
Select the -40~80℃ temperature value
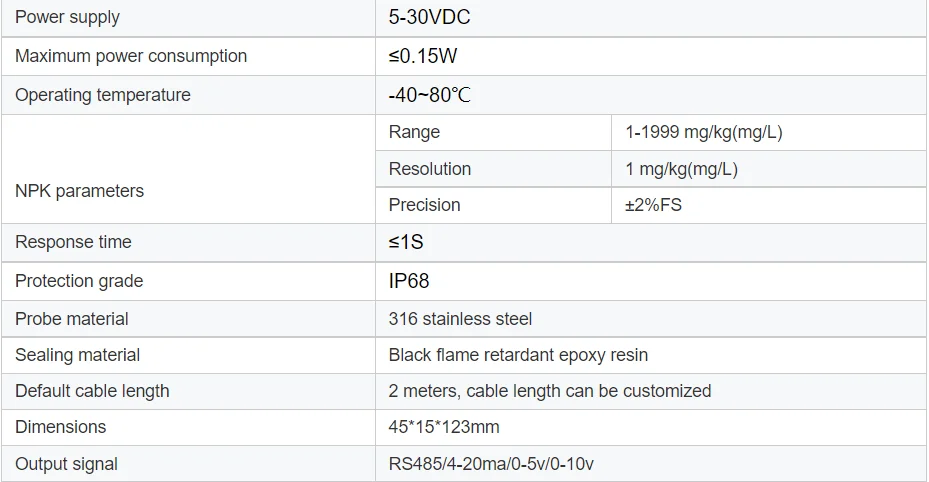point(430,95)
